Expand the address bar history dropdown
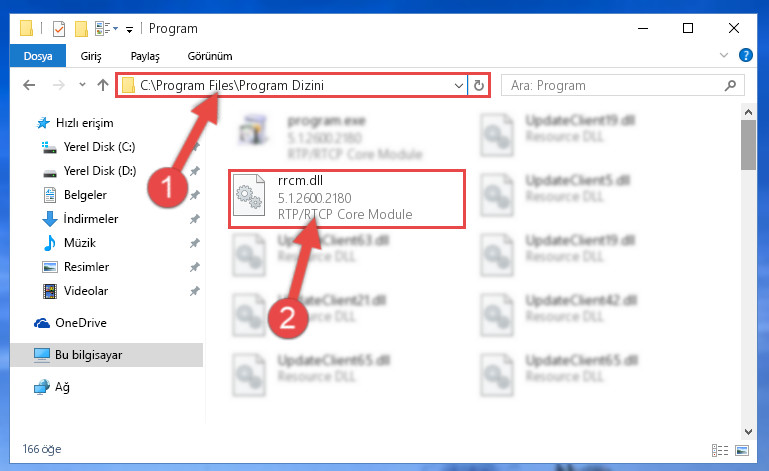The image size is (769, 471). coord(459,85)
